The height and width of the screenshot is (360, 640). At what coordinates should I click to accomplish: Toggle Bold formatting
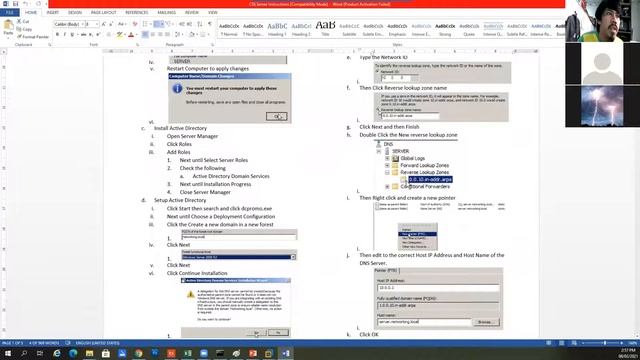pyautogui.click(x=57, y=35)
